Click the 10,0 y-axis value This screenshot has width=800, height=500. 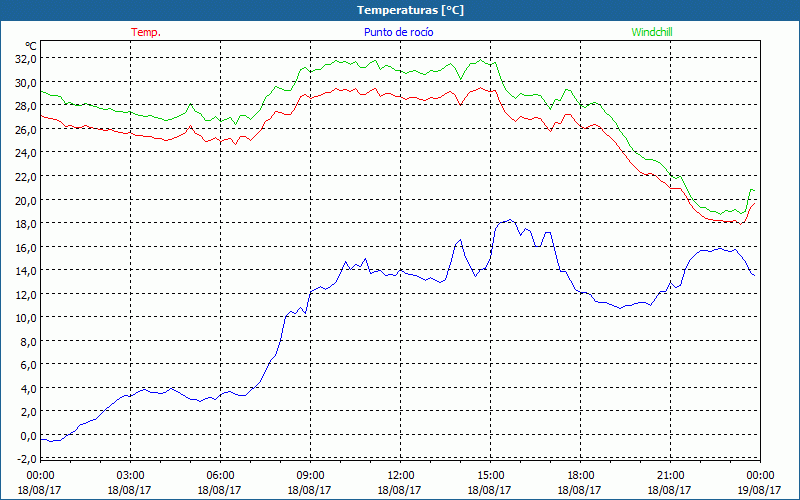coord(27,318)
